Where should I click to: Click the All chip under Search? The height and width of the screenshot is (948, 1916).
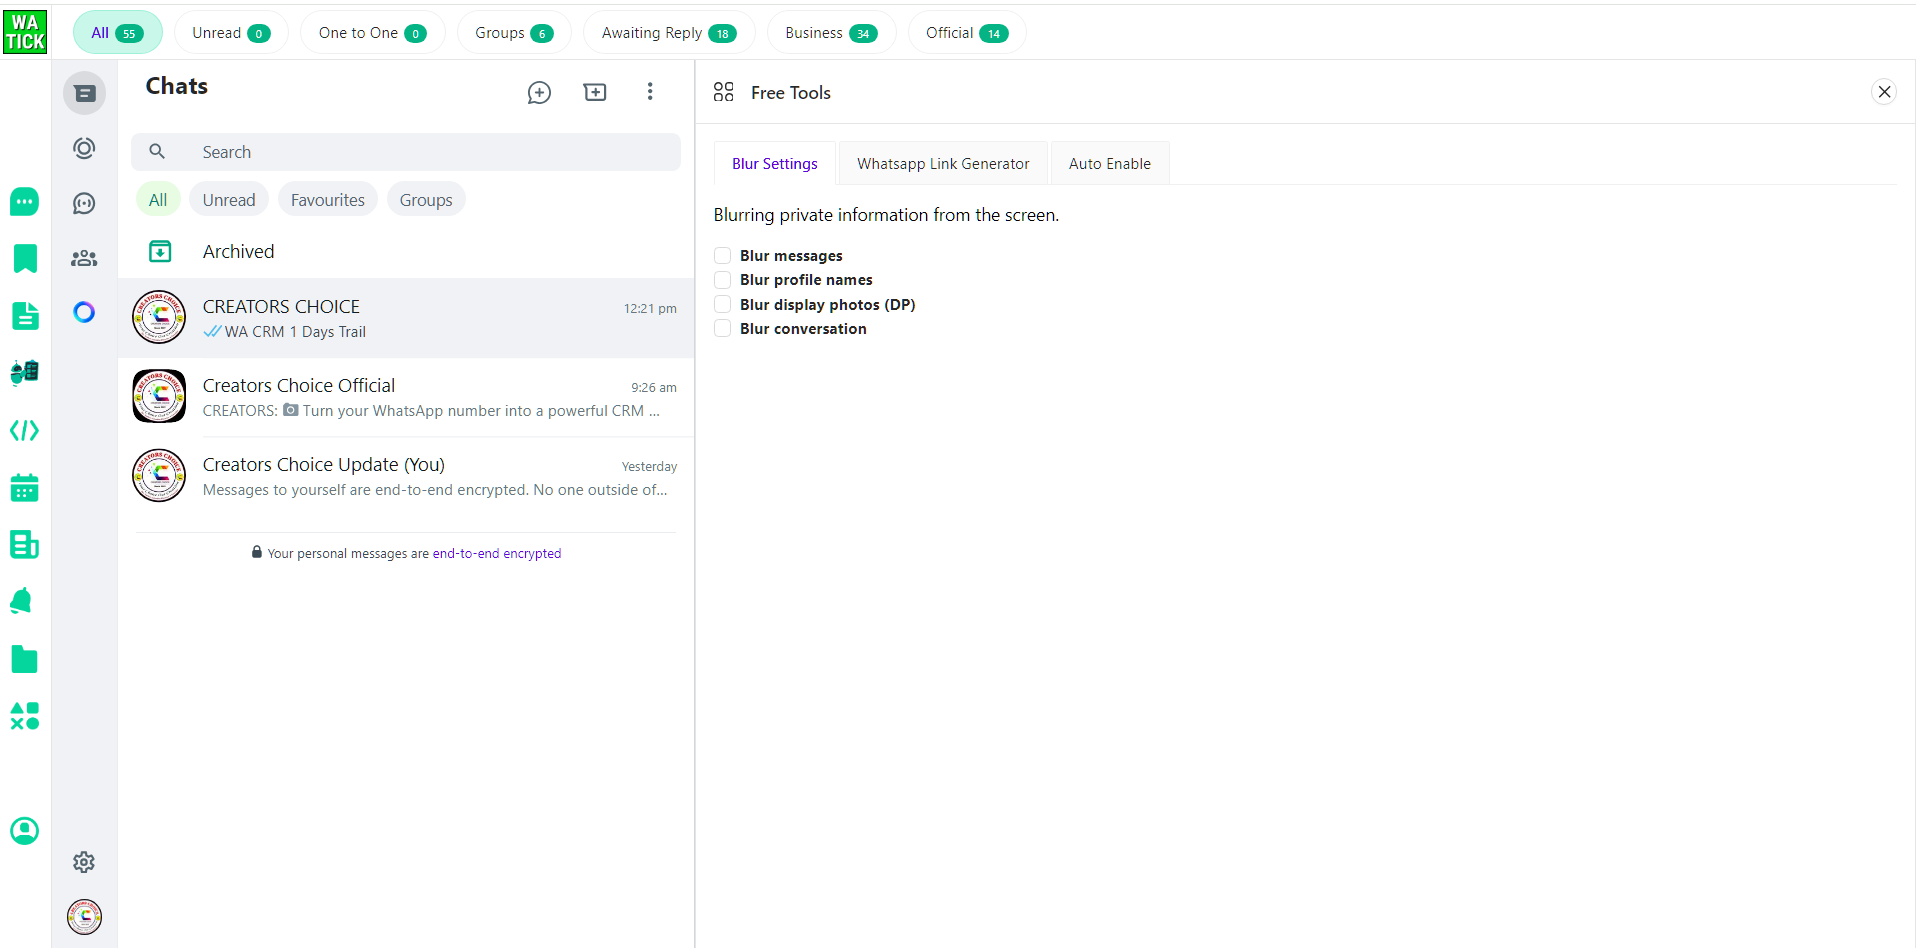point(158,200)
